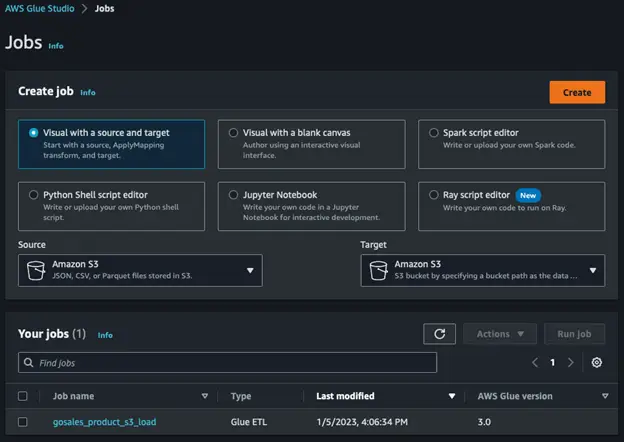Open AWS Glue Studio breadcrumb link
Image resolution: width=624 pixels, height=442 pixels.
click(39, 8)
